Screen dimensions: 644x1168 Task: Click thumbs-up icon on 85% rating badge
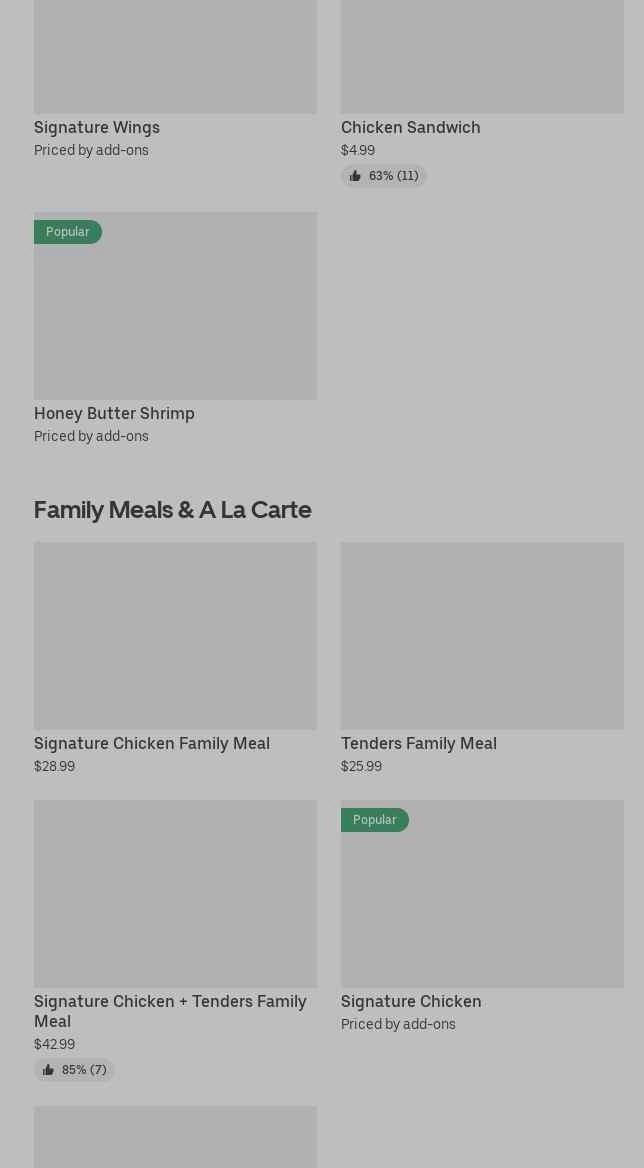click(x=48, y=1070)
